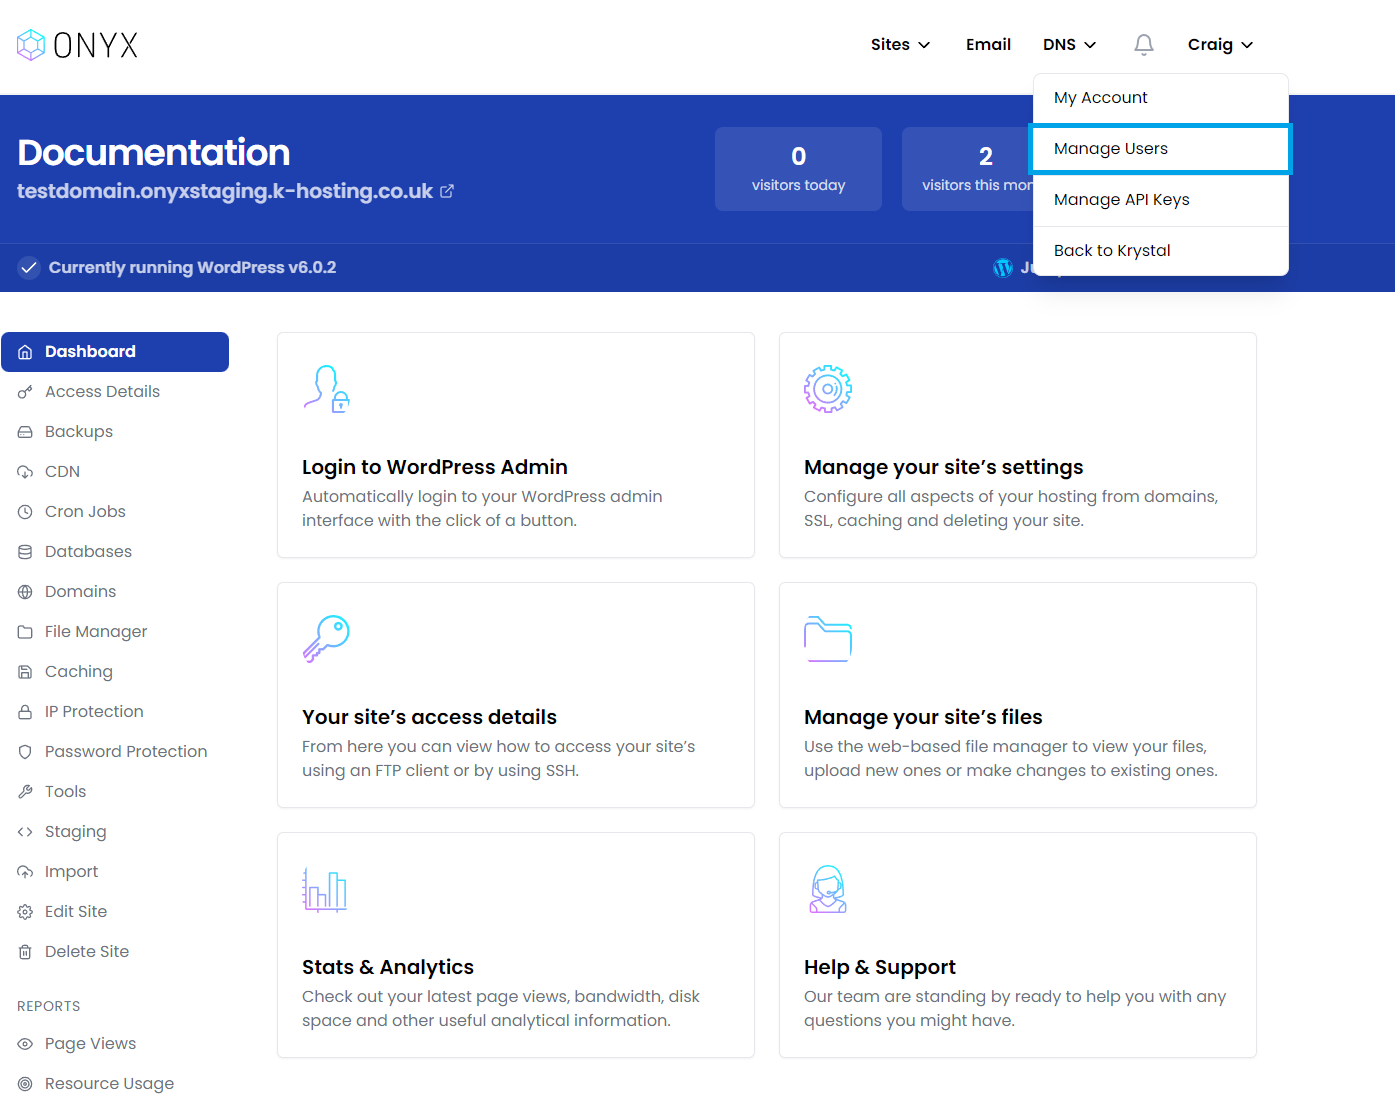This screenshot has height=1109, width=1395.
Task: Click the Page Views eye icon
Action: [25, 1044]
